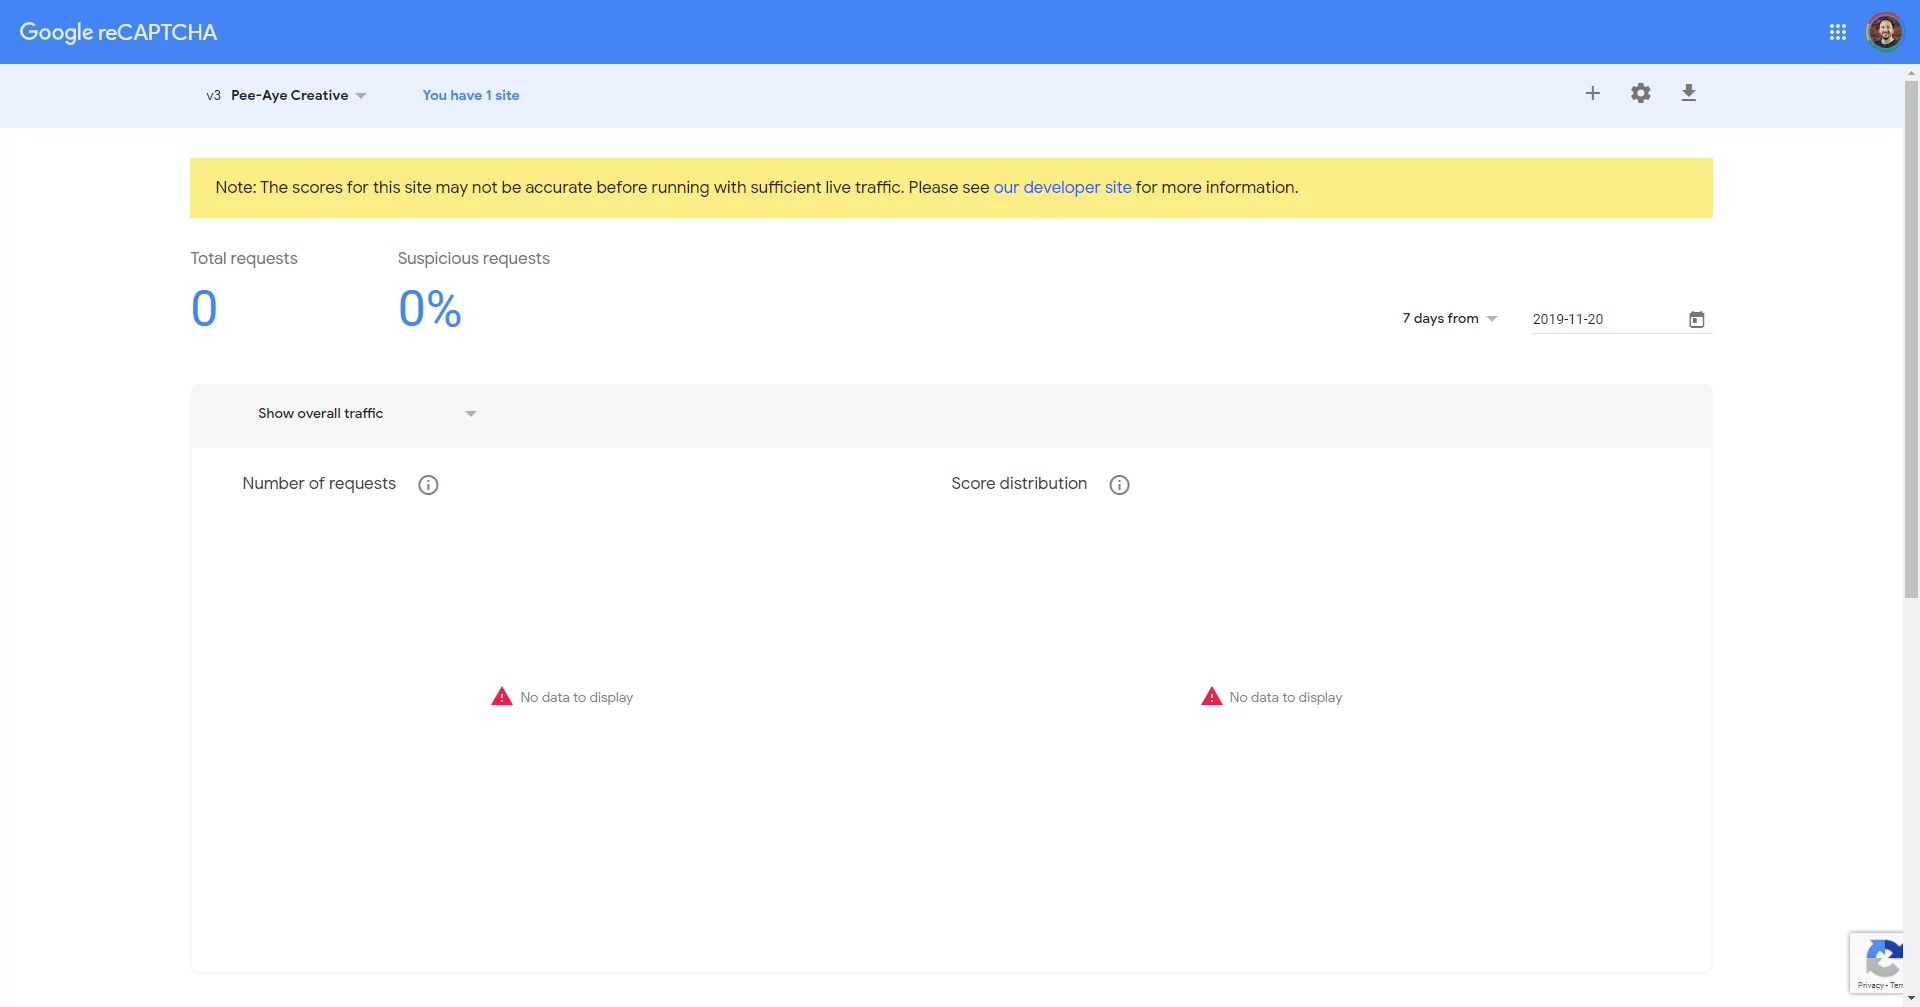This screenshot has width=1920, height=1007.
Task: Open site settings via gear icon
Action: point(1641,93)
